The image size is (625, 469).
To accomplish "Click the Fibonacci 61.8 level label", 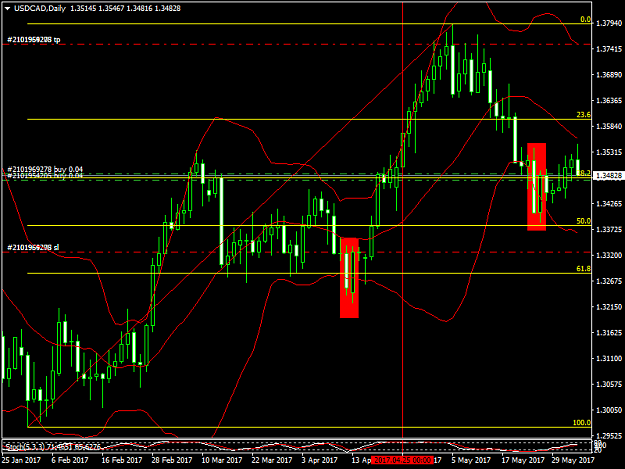I will click(x=584, y=269).
